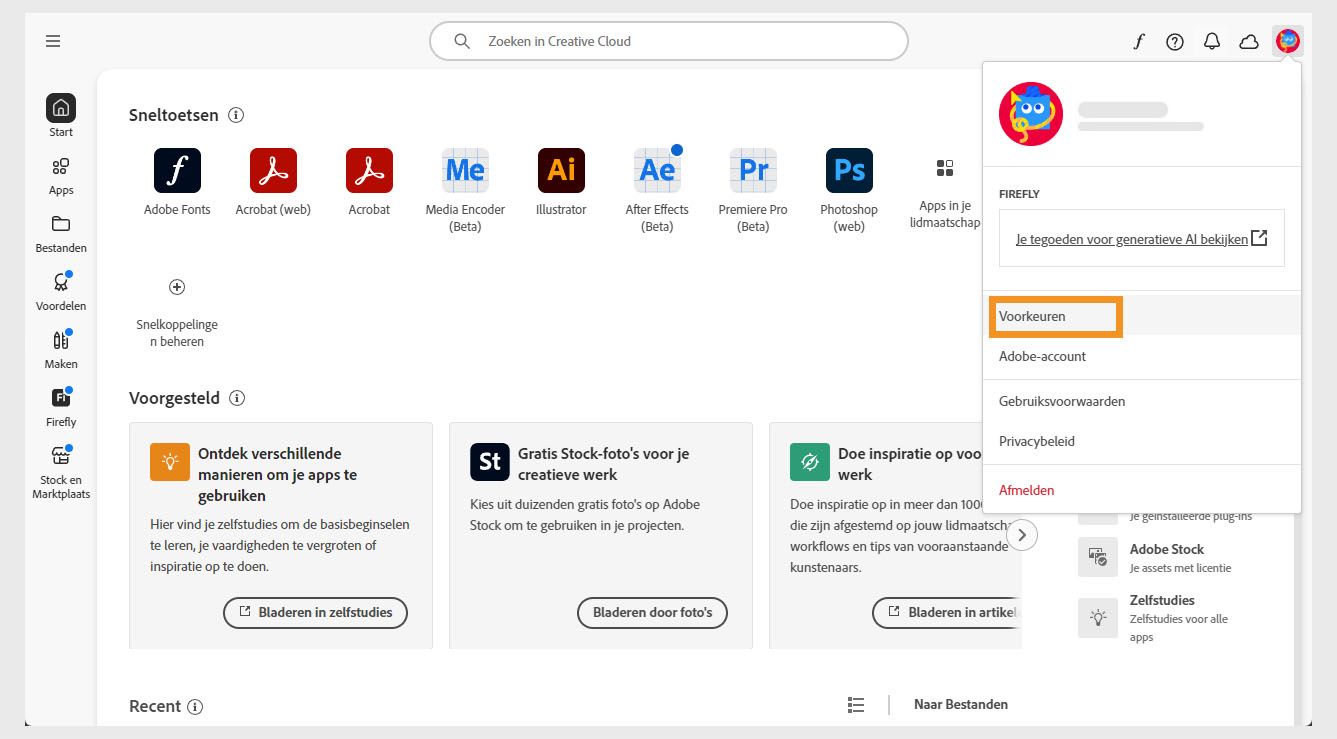This screenshot has width=1337, height=739.
Task: Open Apps in the sidebar
Action: 61,175
